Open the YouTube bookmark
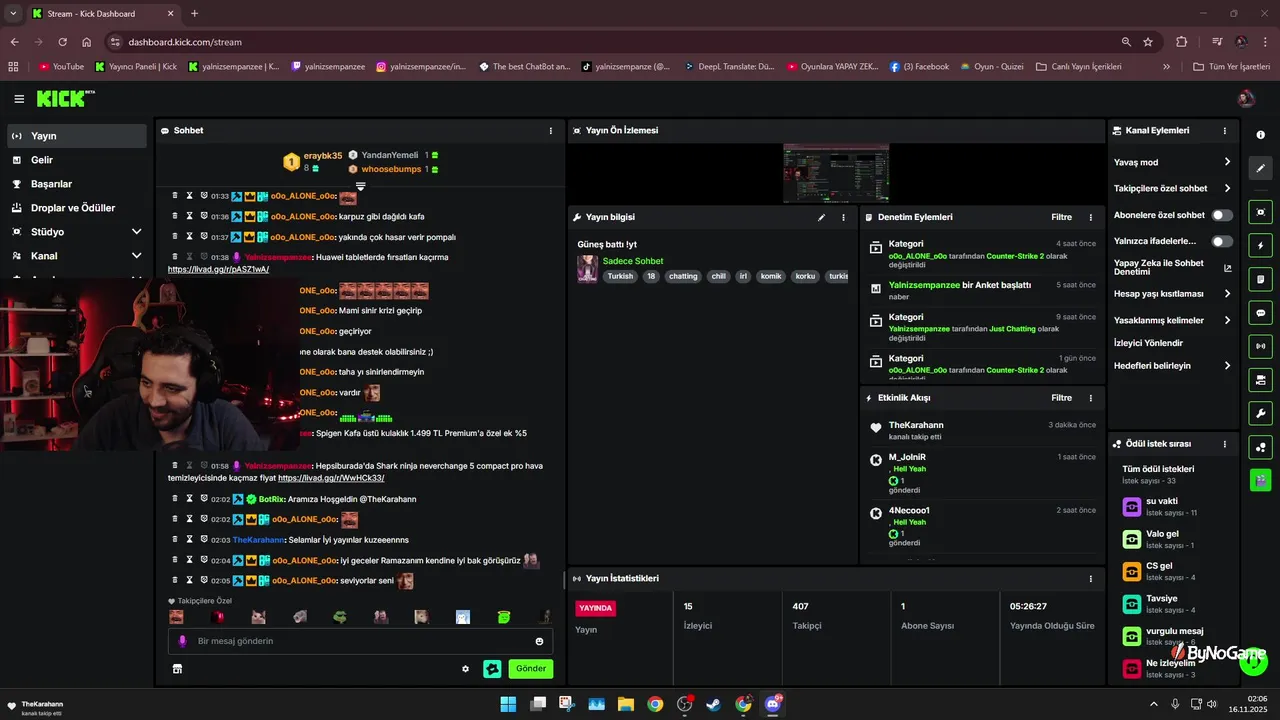The height and width of the screenshot is (720, 1280). [x=60, y=67]
